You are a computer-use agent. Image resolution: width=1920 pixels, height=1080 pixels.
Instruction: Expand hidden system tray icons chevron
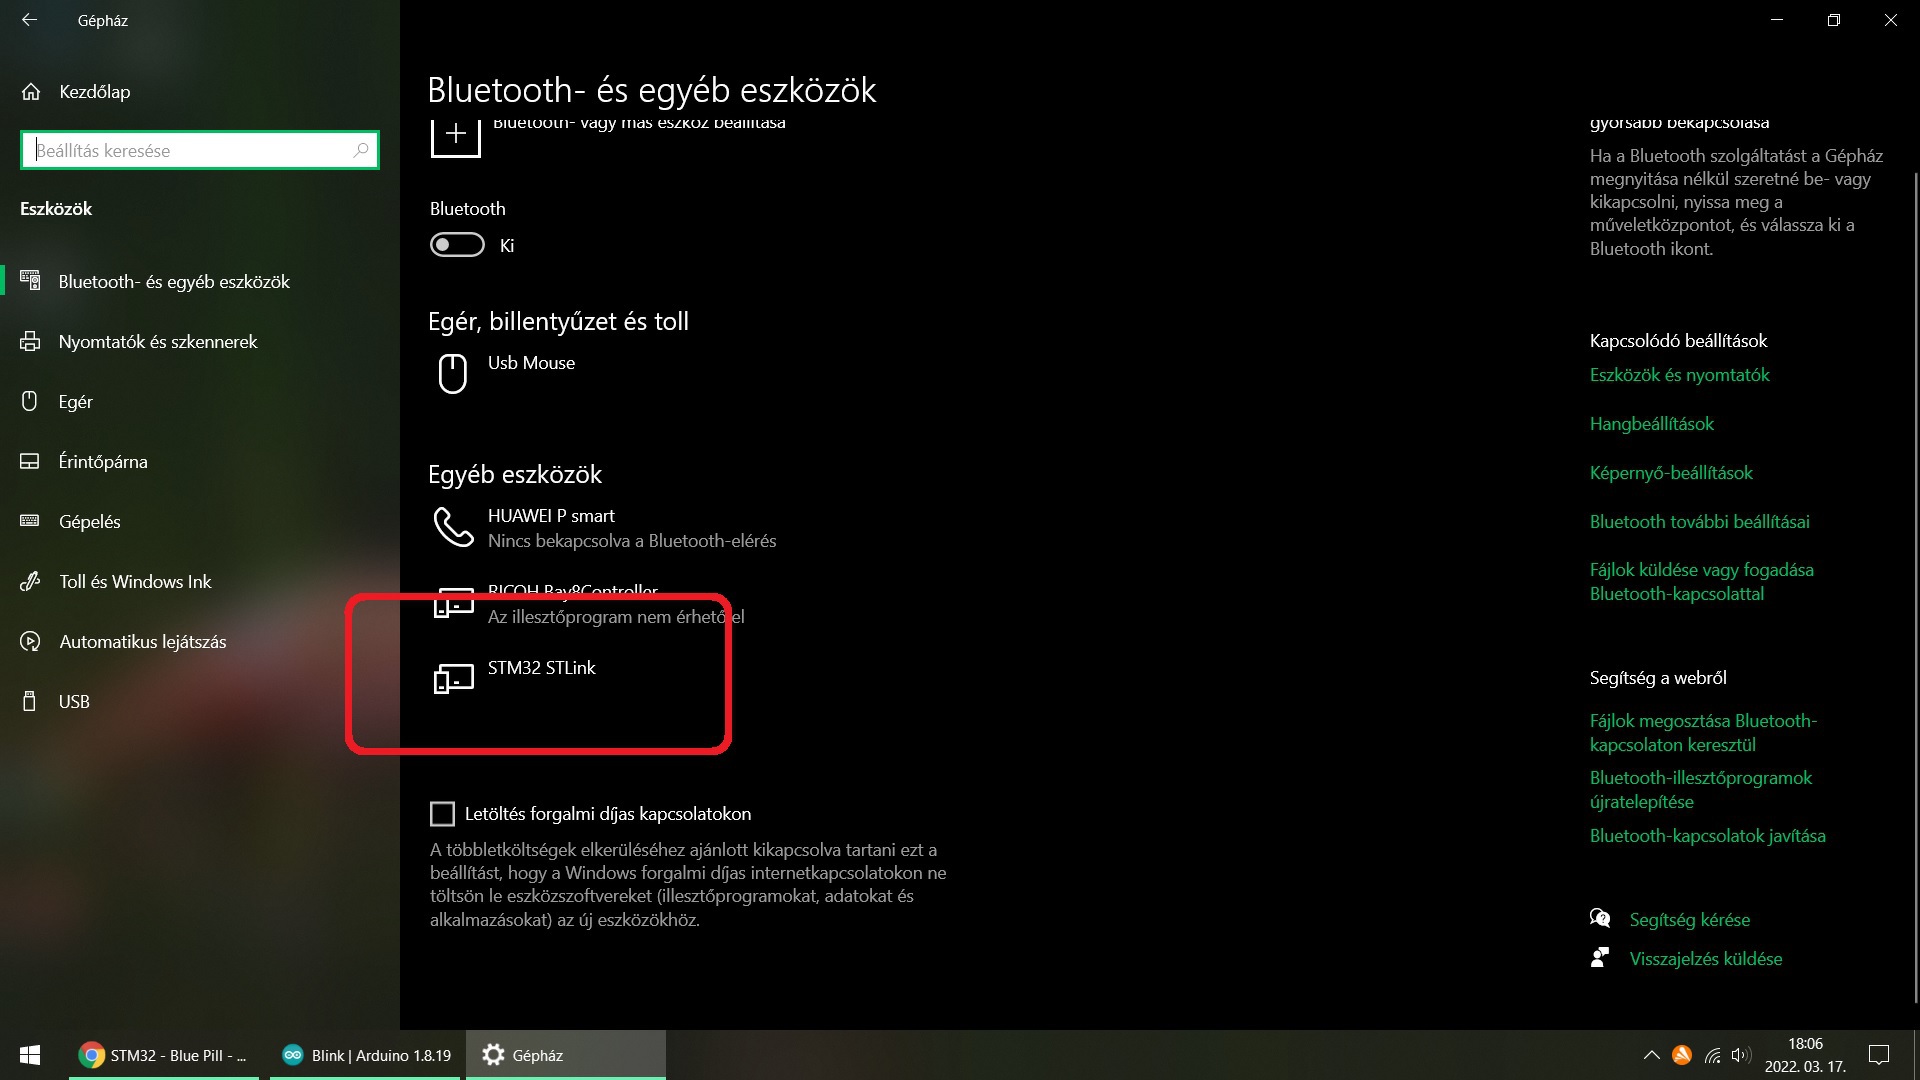(1651, 1055)
